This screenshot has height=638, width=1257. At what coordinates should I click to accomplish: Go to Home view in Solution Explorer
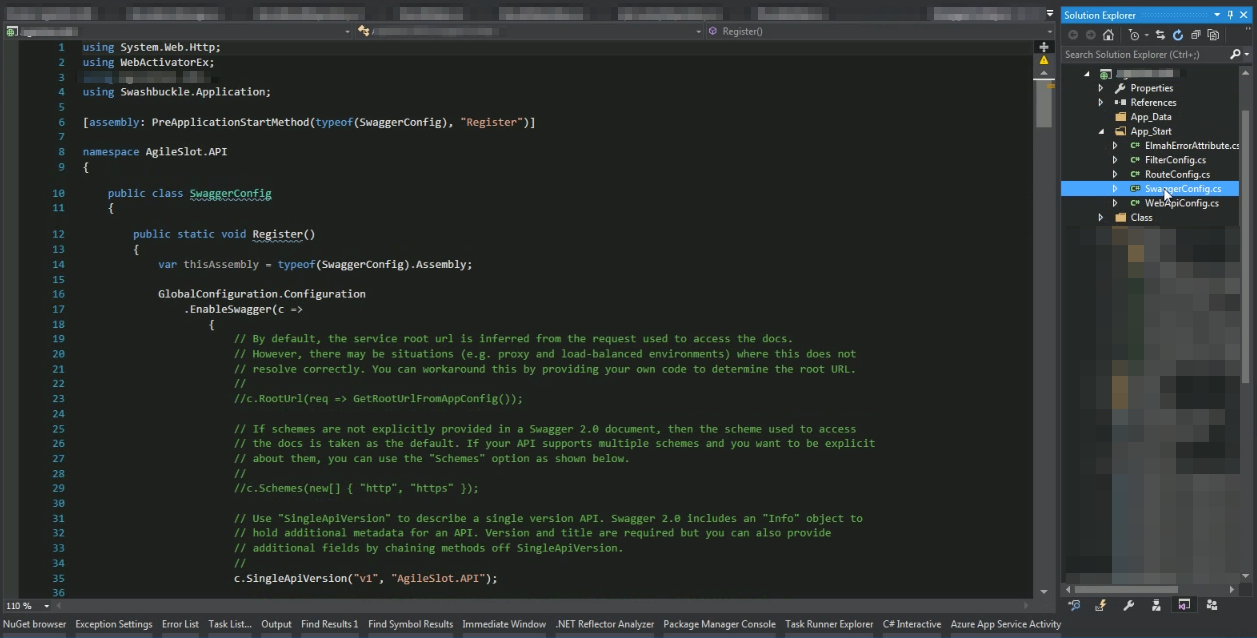[1108, 35]
